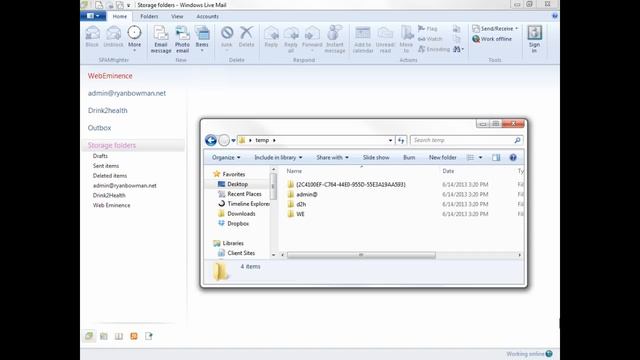This screenshot has width=640, height=360.
Task: Open the Folders ribbon tab
Action: 149,16
